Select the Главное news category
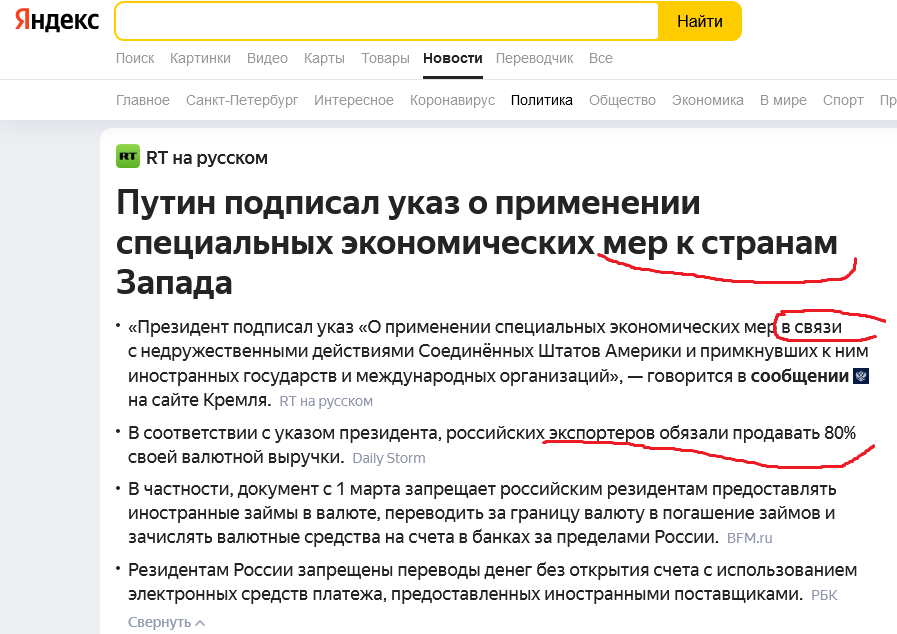Image resolution: width=897 pixels, height=634 pixels. click(143, 100)
